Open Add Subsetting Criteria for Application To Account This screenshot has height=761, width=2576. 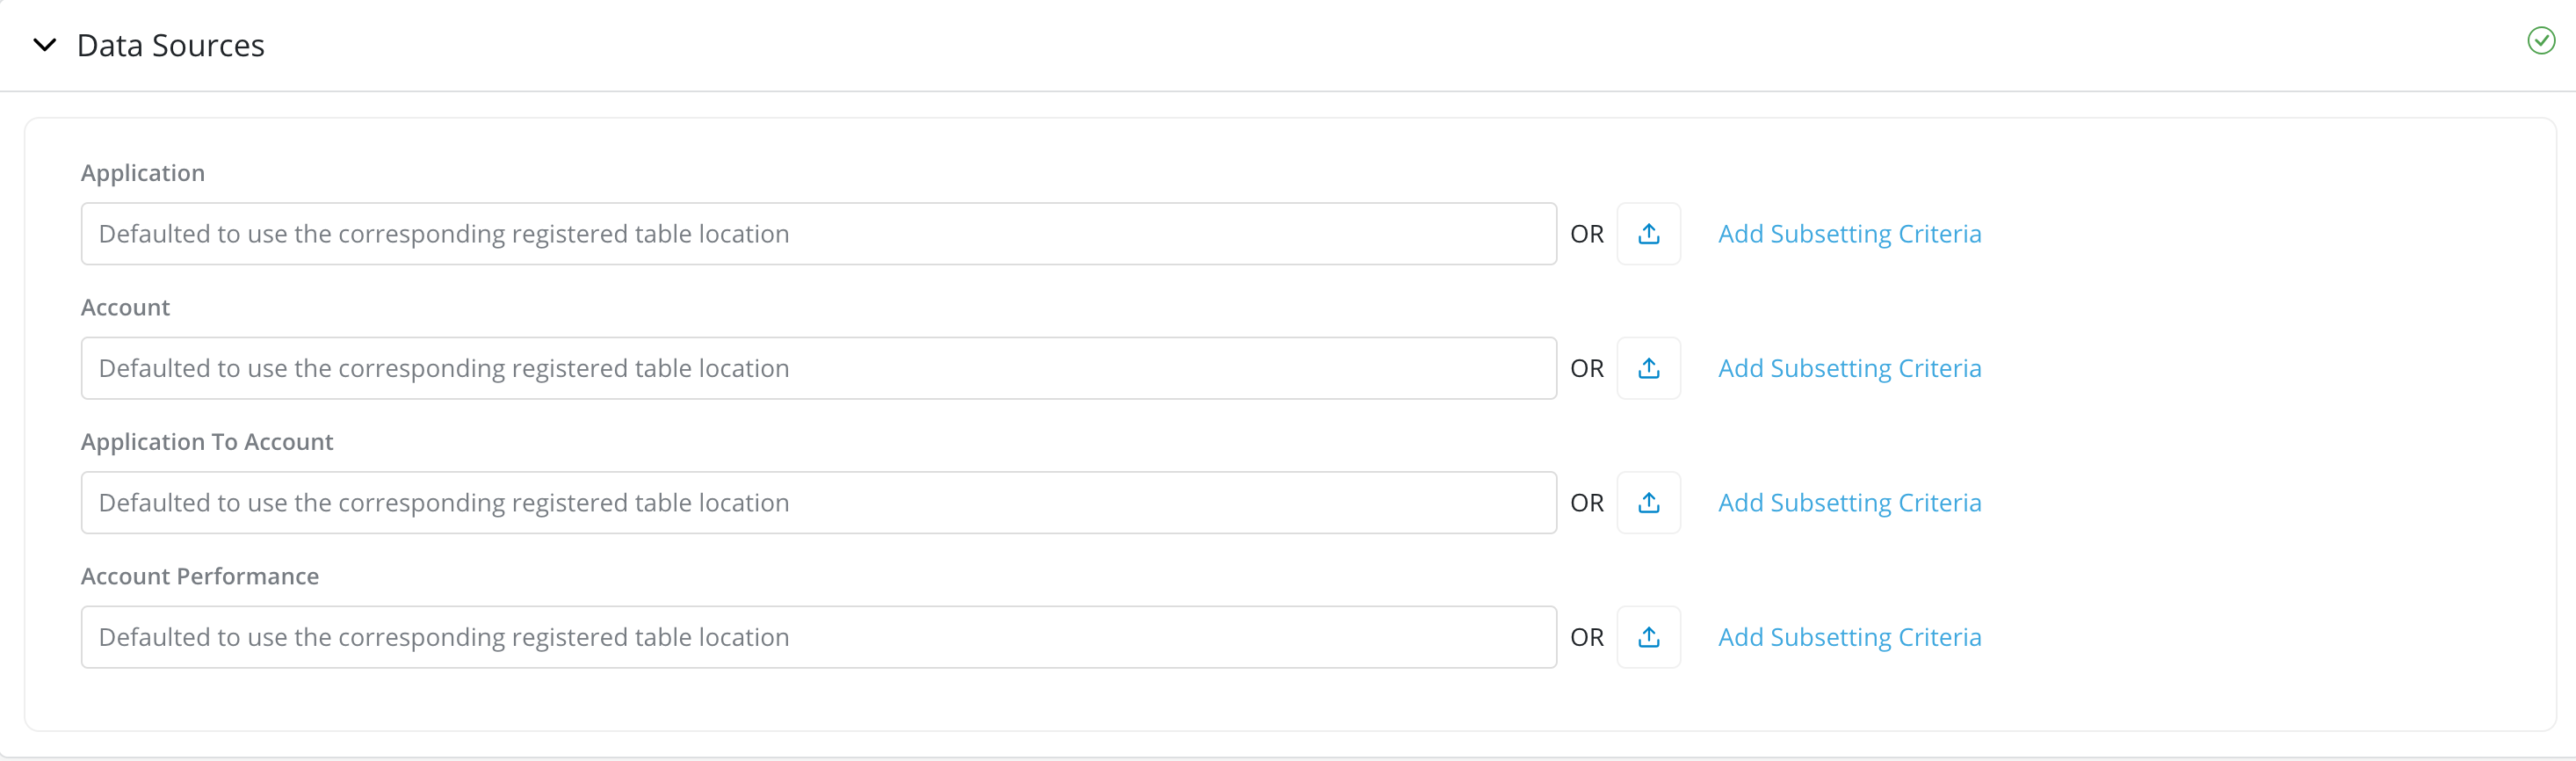pyautogui.click(x=1849, y=503)
